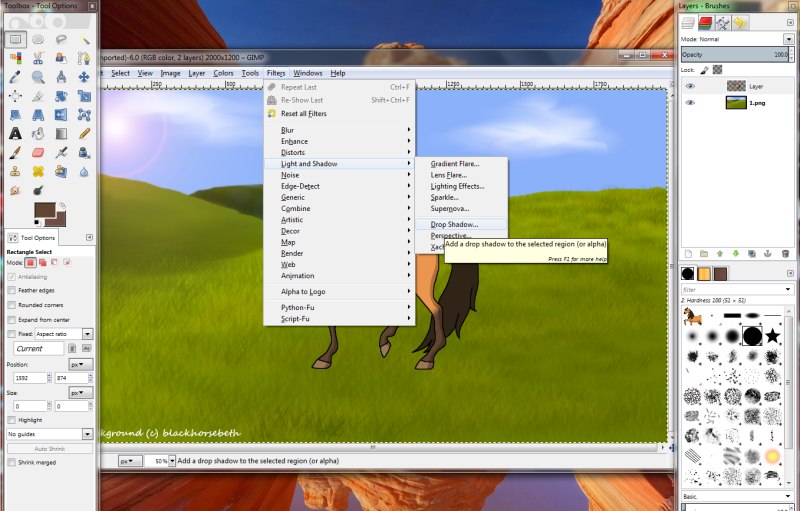800x511 pixels.
Task: Open the brush filter tag dropdown
Action: (789, 289)
